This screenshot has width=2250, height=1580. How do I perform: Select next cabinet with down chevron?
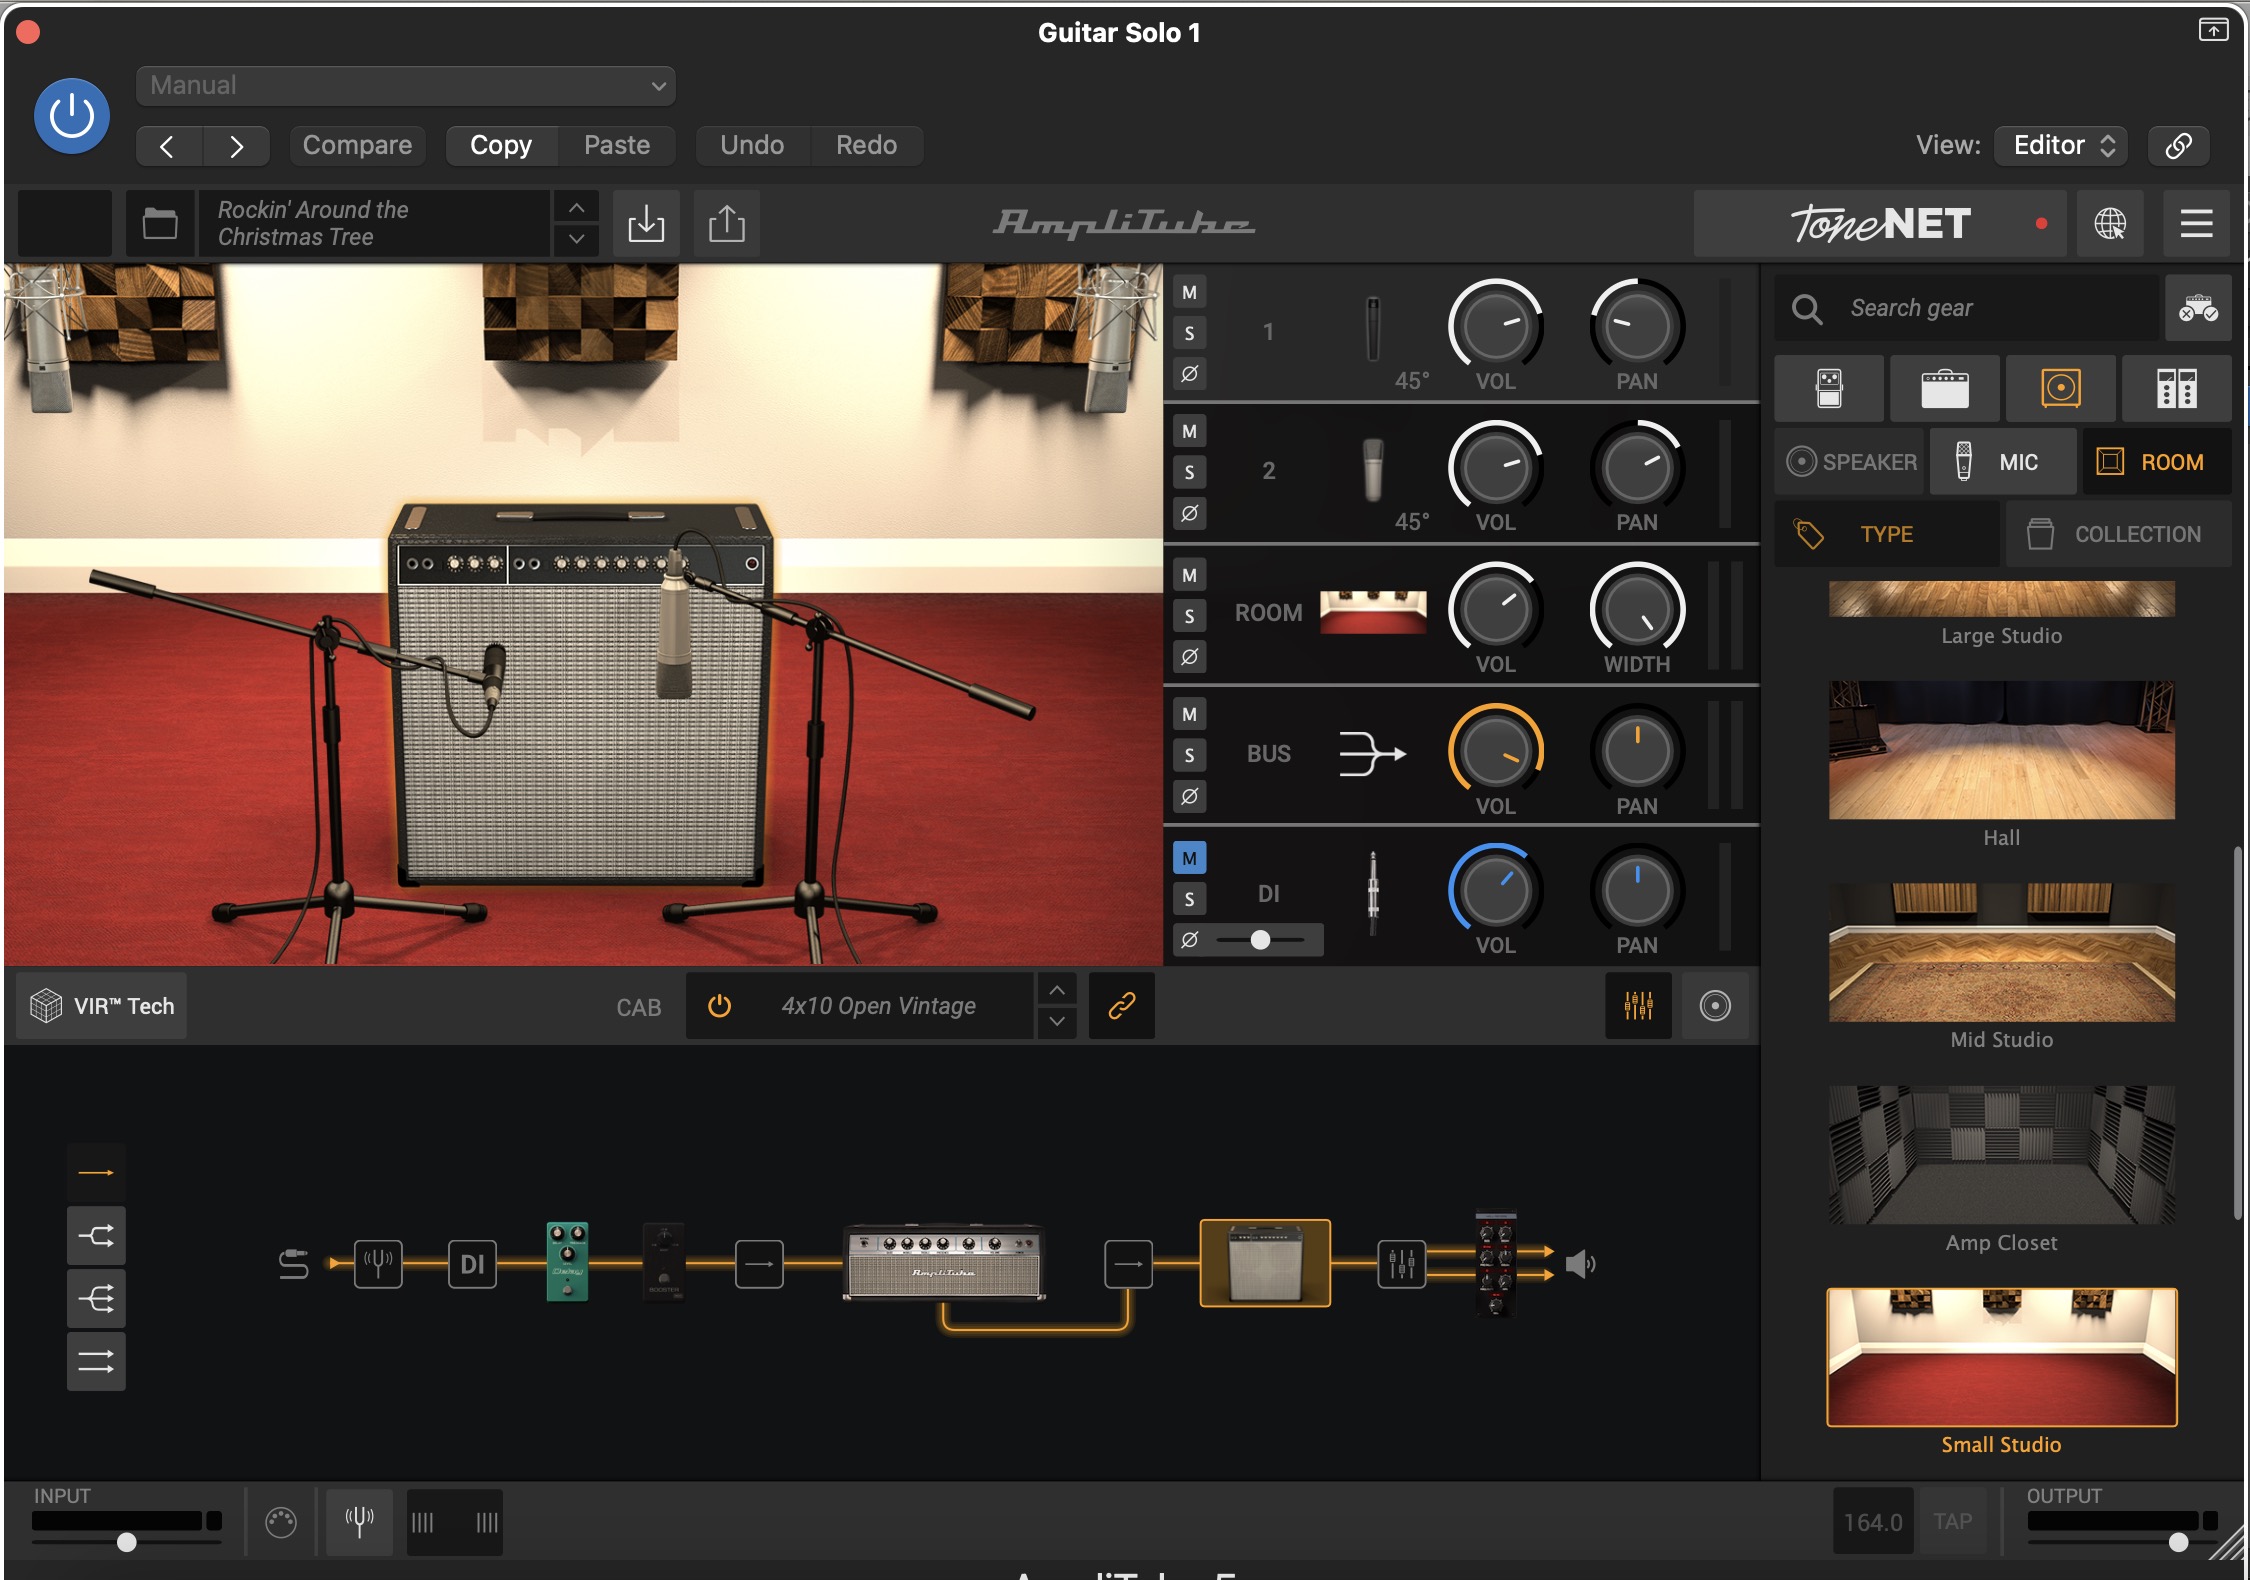coord(1057,1022)
